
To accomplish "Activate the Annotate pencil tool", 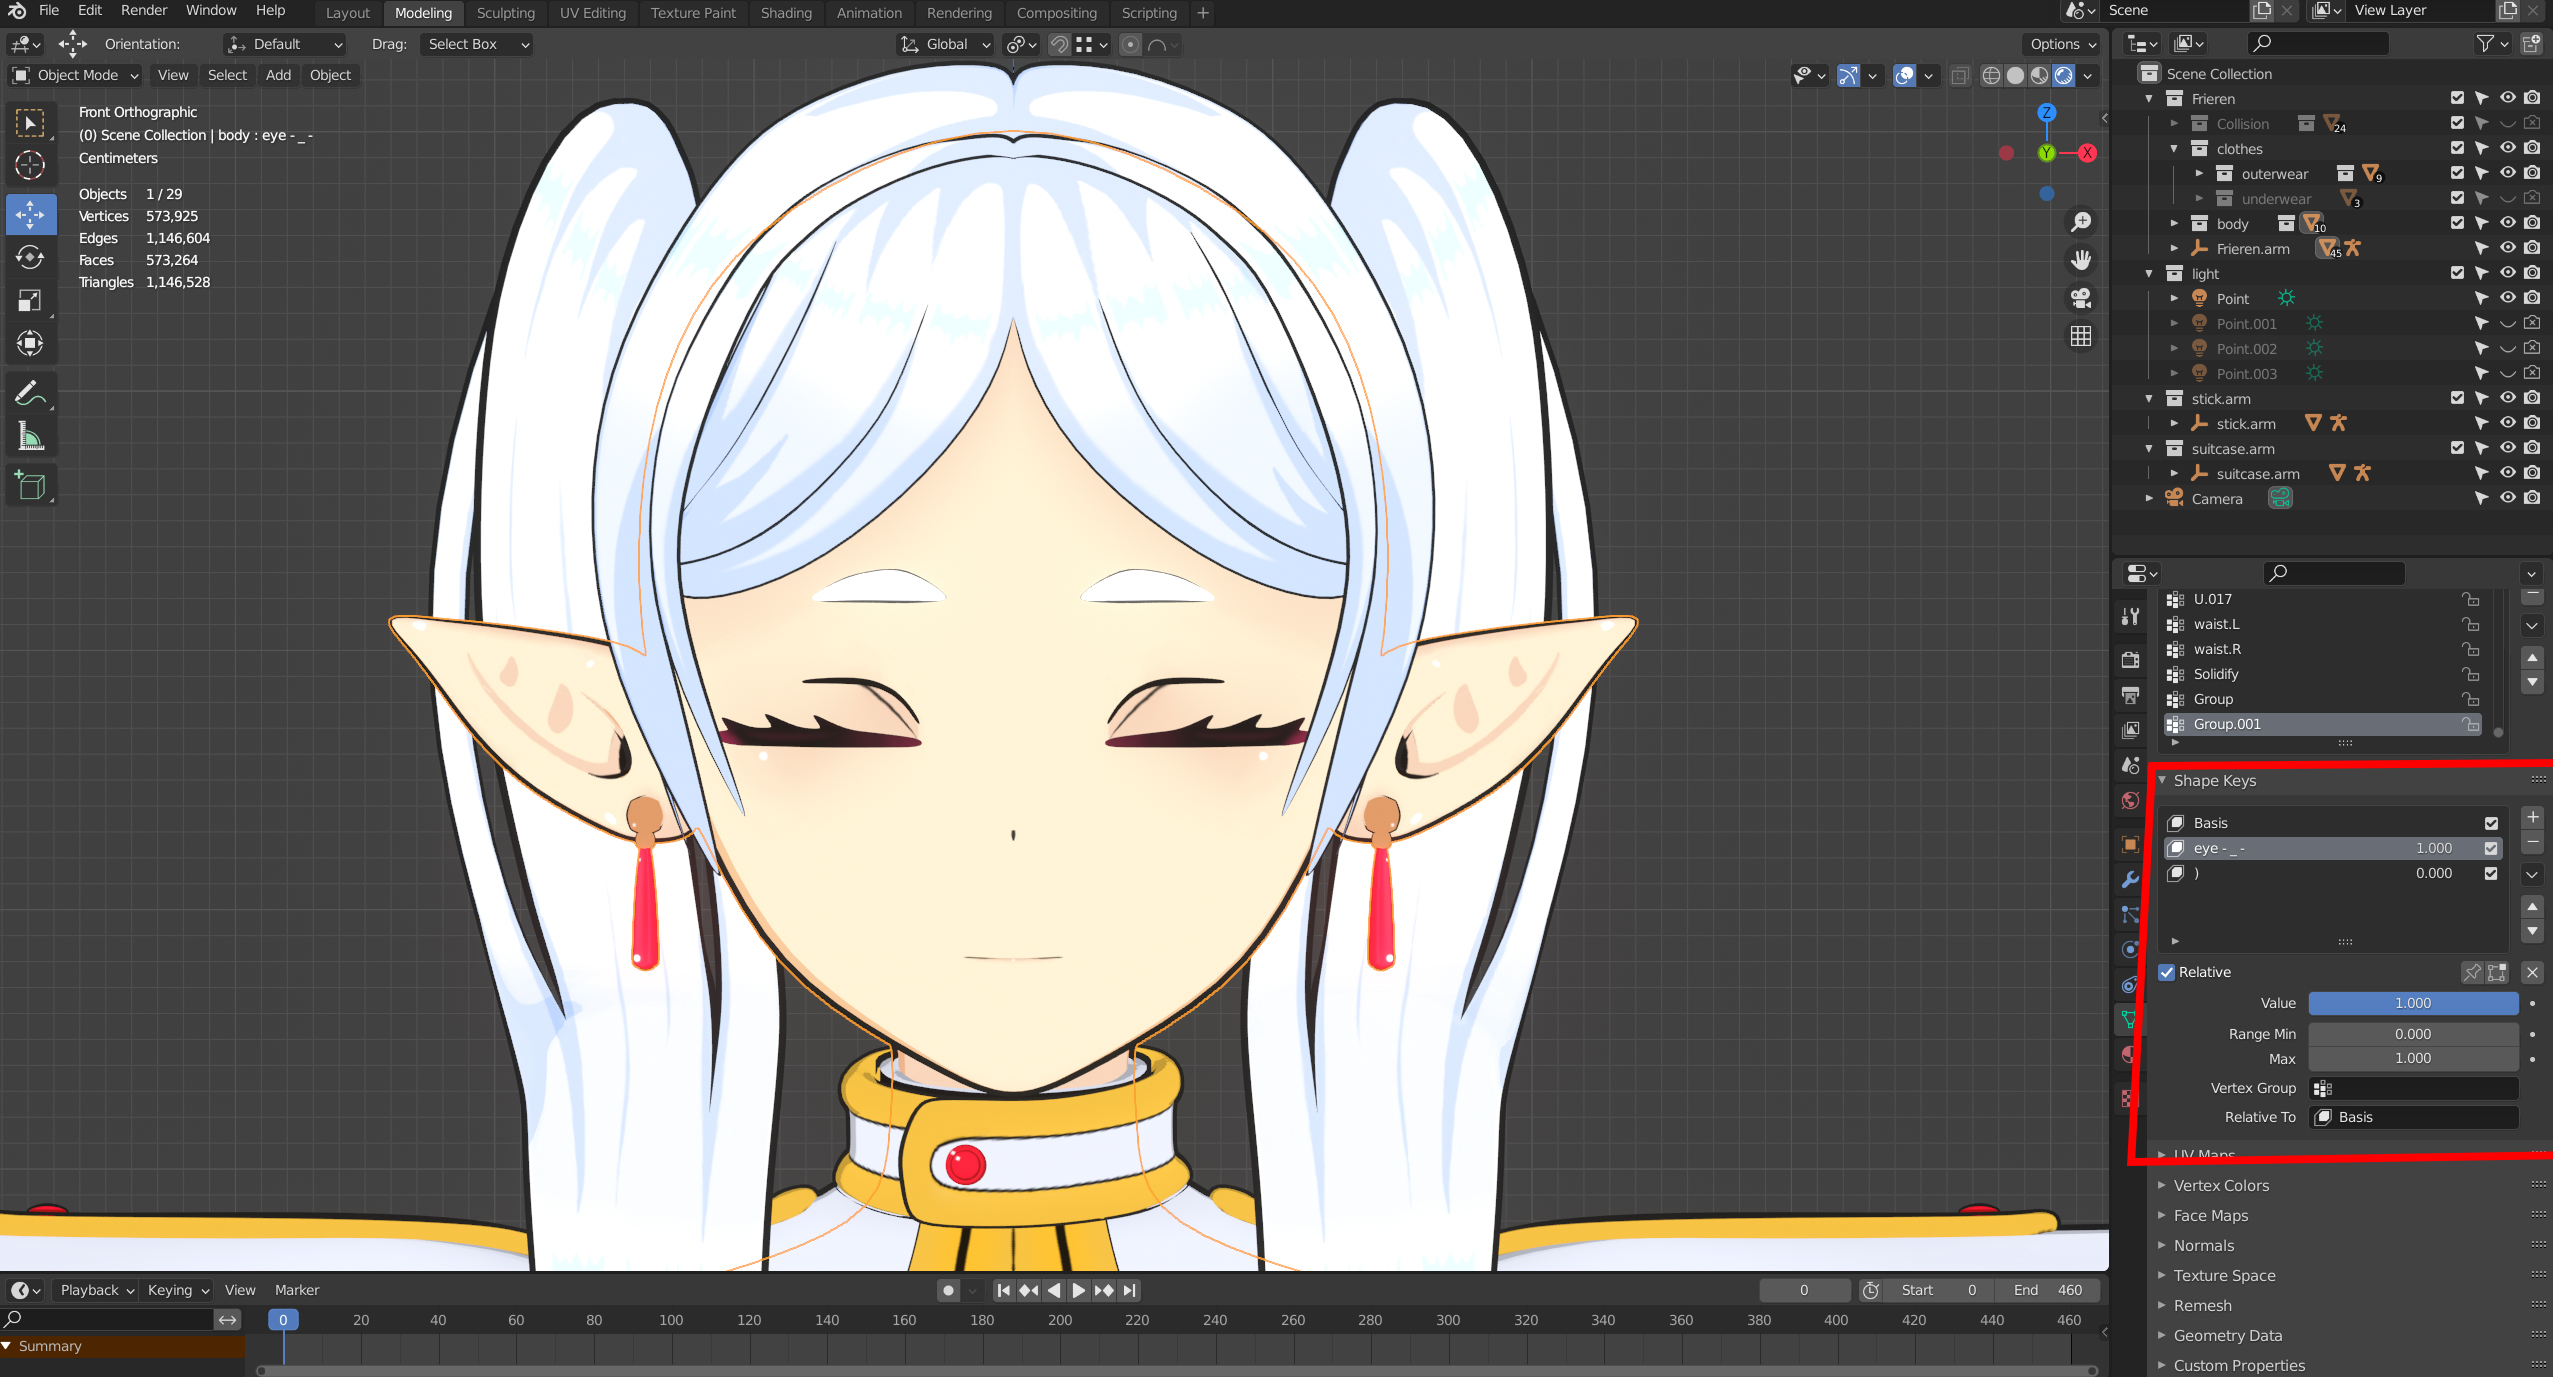I will 30,393.
